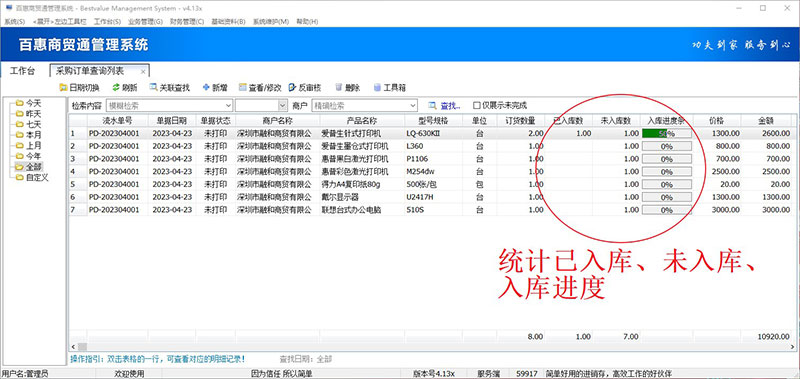
Task: Close the 采购订单查询列表 tab
Action: (143, 71)
